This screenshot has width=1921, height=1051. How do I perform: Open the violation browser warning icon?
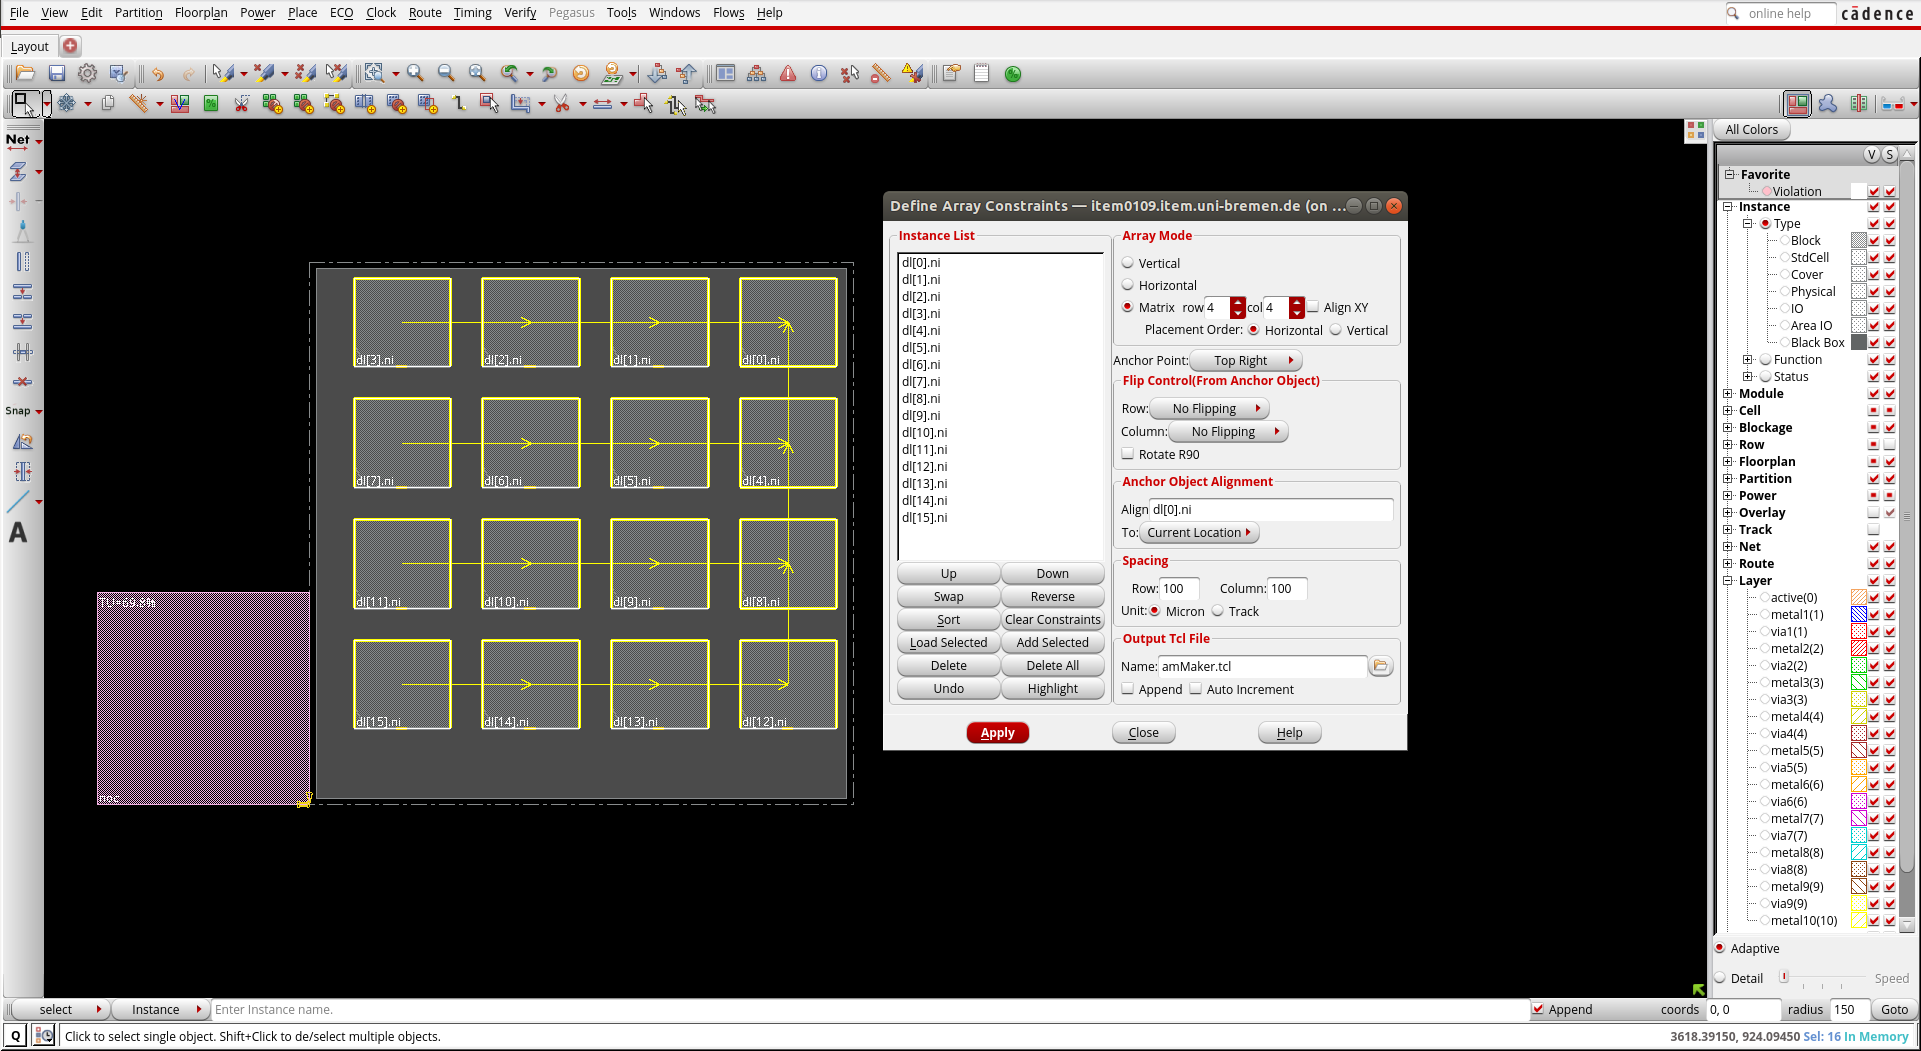tap(788, 74)
